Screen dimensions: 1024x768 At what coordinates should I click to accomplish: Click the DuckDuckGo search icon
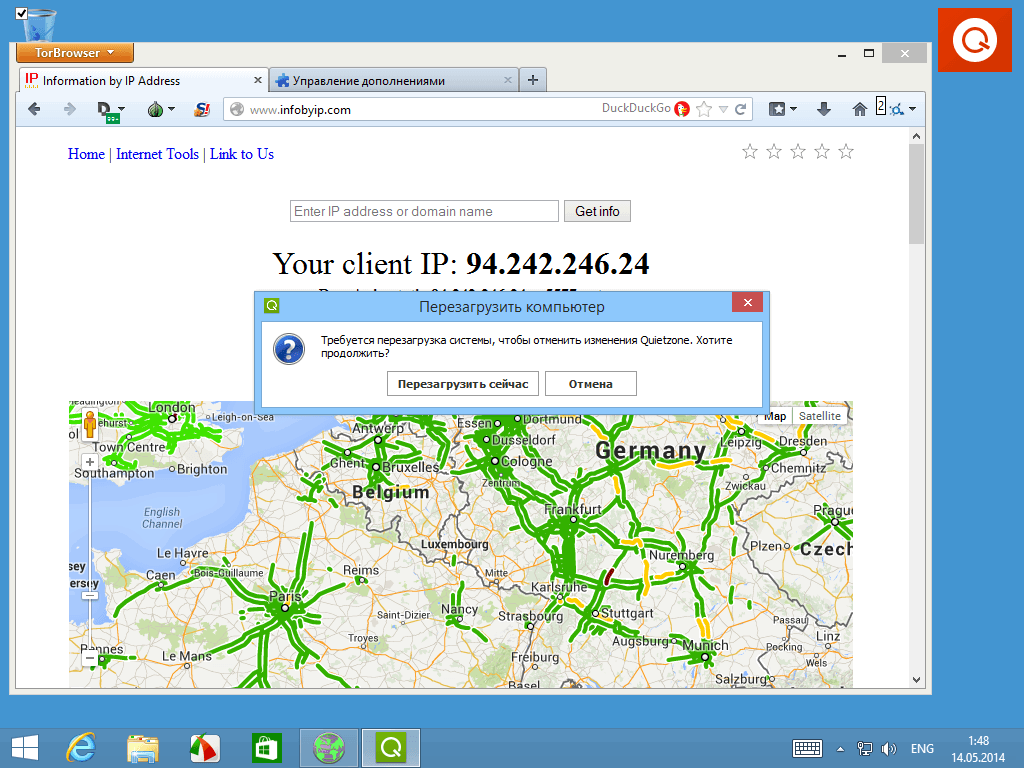click(682, 109)
